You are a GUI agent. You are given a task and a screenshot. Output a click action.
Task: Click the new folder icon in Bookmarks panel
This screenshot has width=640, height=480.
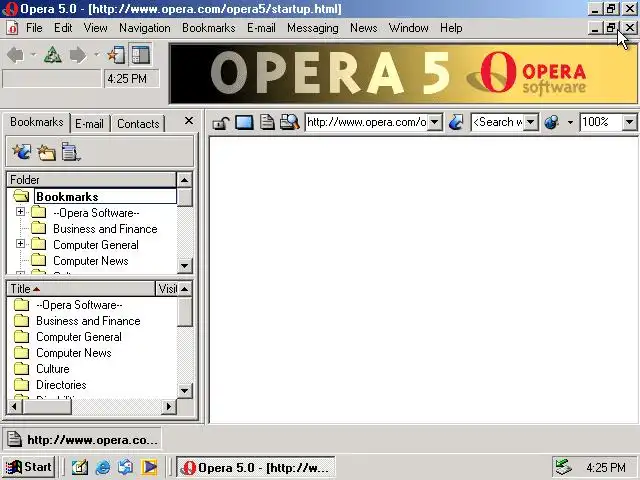pyautogui.click(x=47, y=153)
